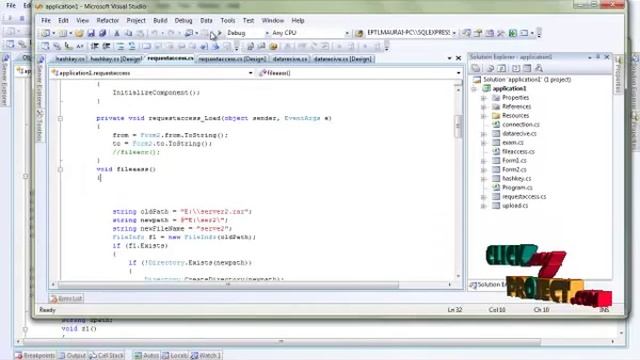Click the Find in Files icon
The width and height of the screenshot is (640, 360).
tap(359, 33)
